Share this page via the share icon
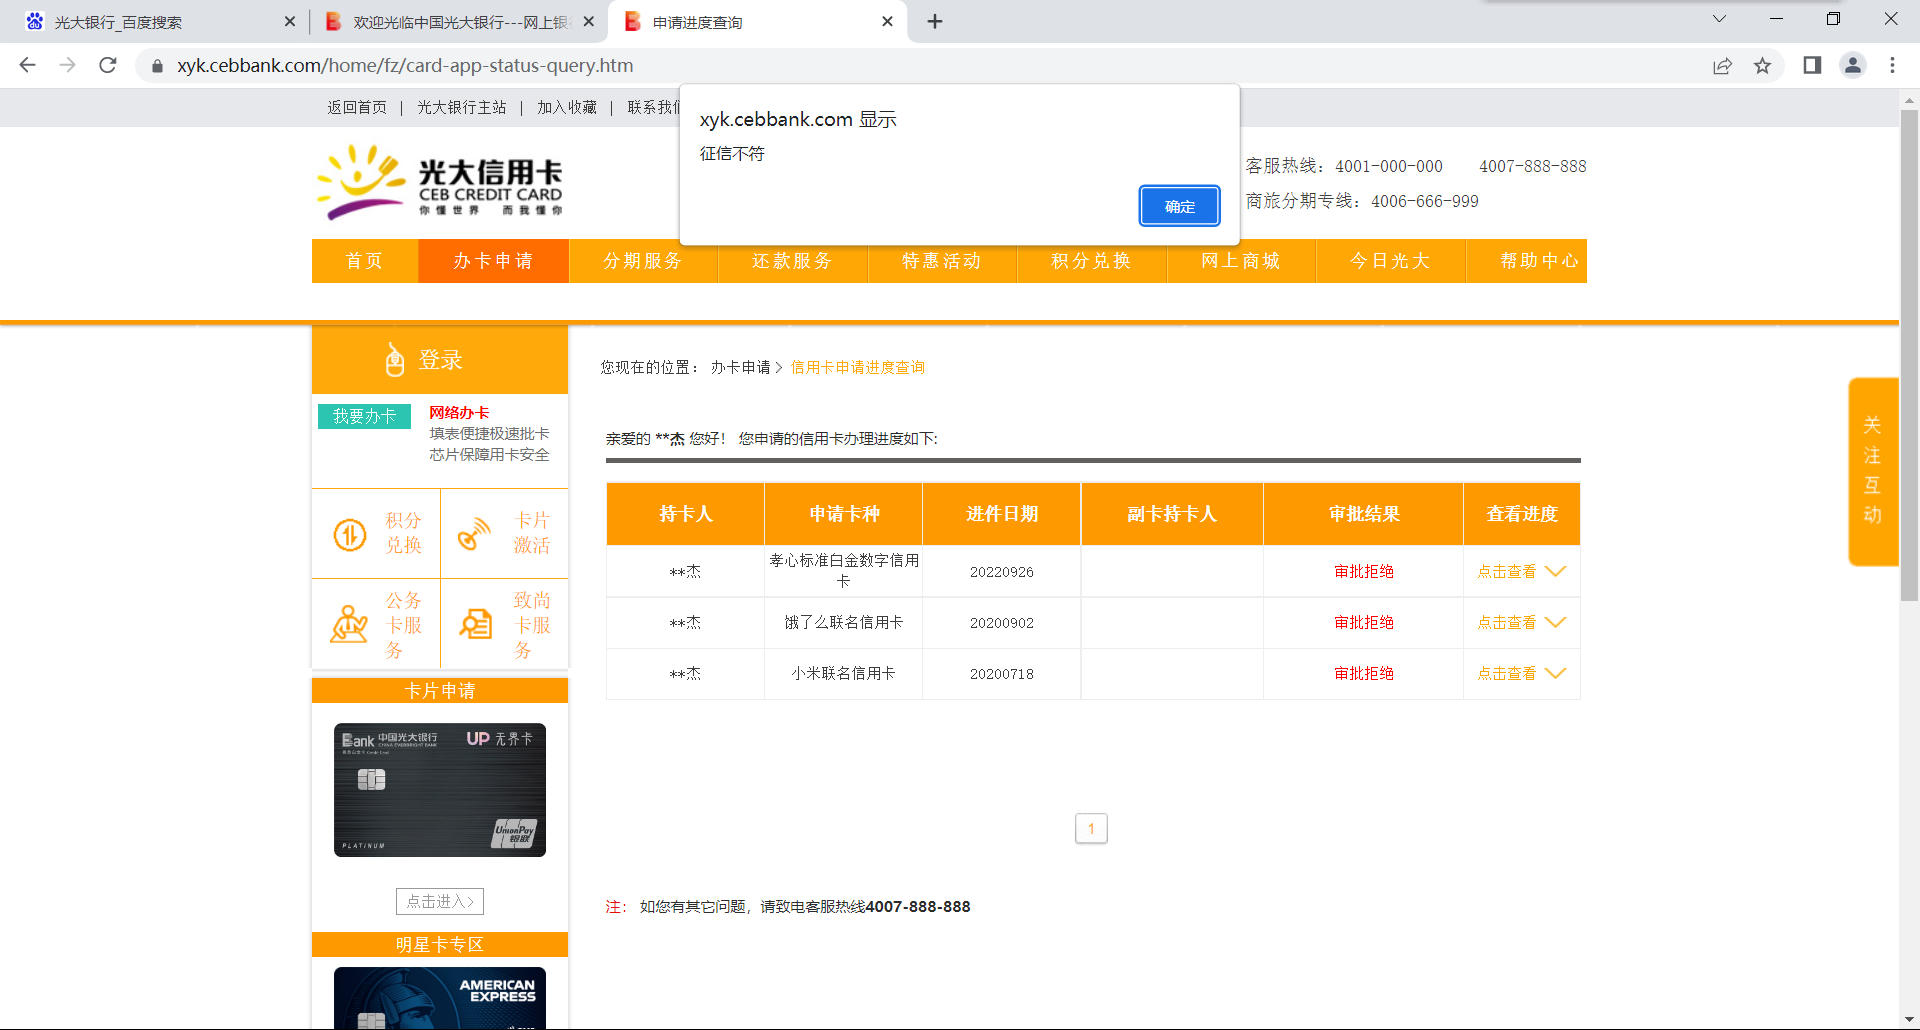This screenshot has width=1920, height=1030. point(1722,65)
